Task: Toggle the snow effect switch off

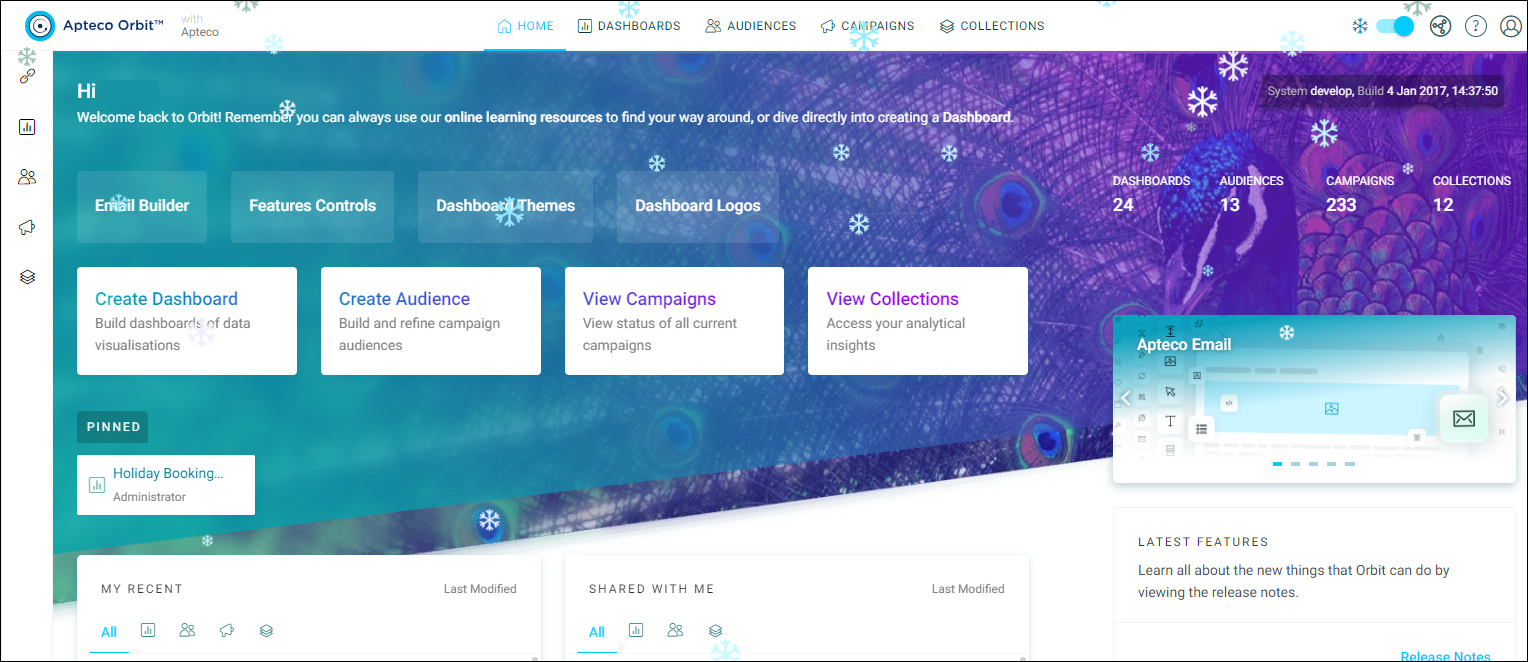Action: pos(1395,26)
